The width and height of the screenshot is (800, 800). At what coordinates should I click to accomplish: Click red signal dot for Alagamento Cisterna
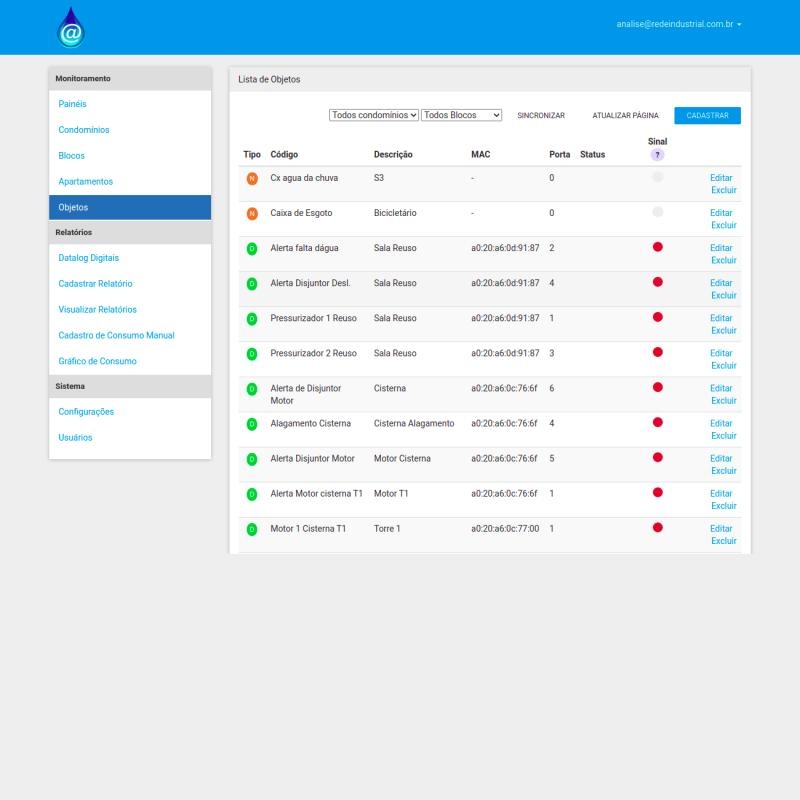tap(657, 422)
